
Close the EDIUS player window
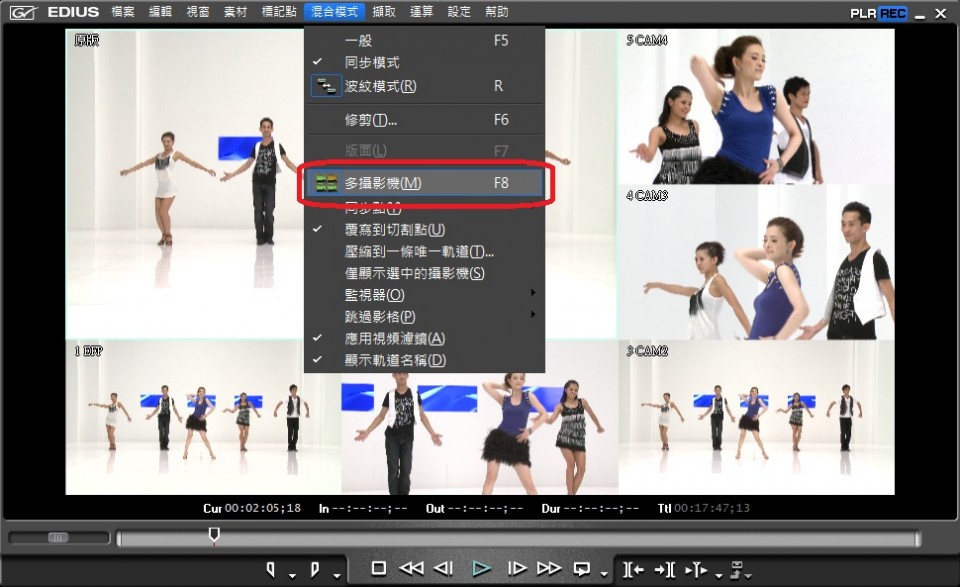(940, 13)
